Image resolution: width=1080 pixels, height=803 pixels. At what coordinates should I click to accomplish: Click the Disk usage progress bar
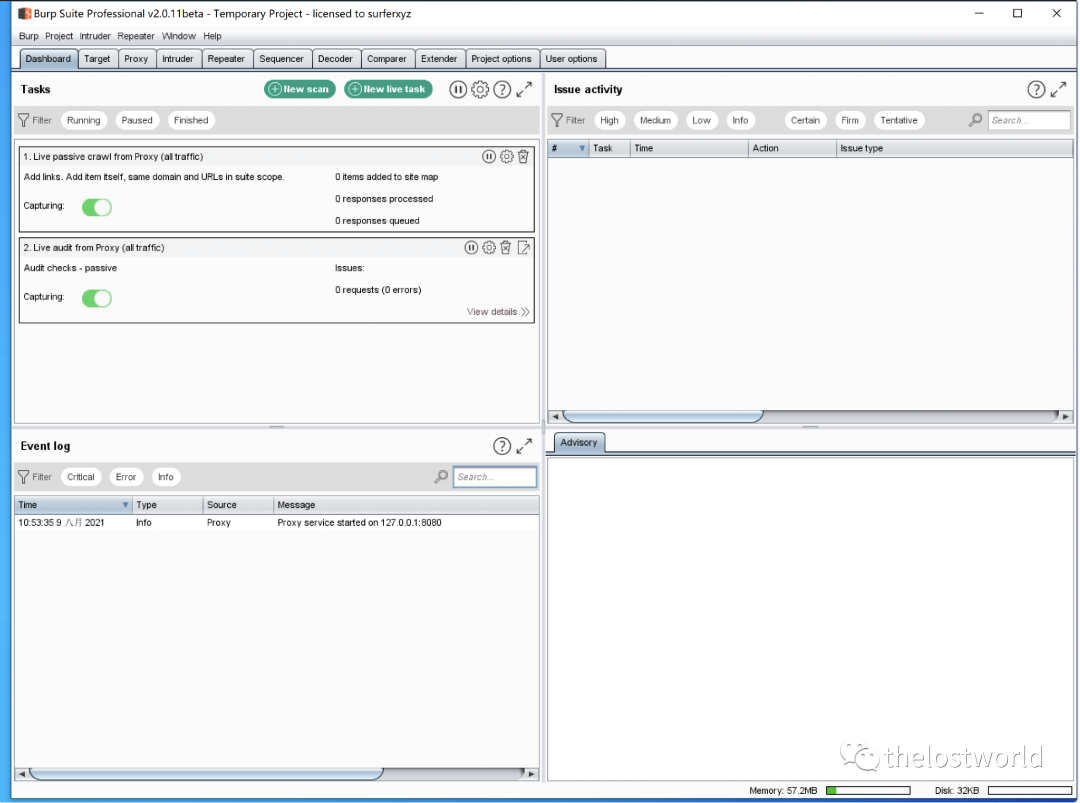click(1030, 791)
